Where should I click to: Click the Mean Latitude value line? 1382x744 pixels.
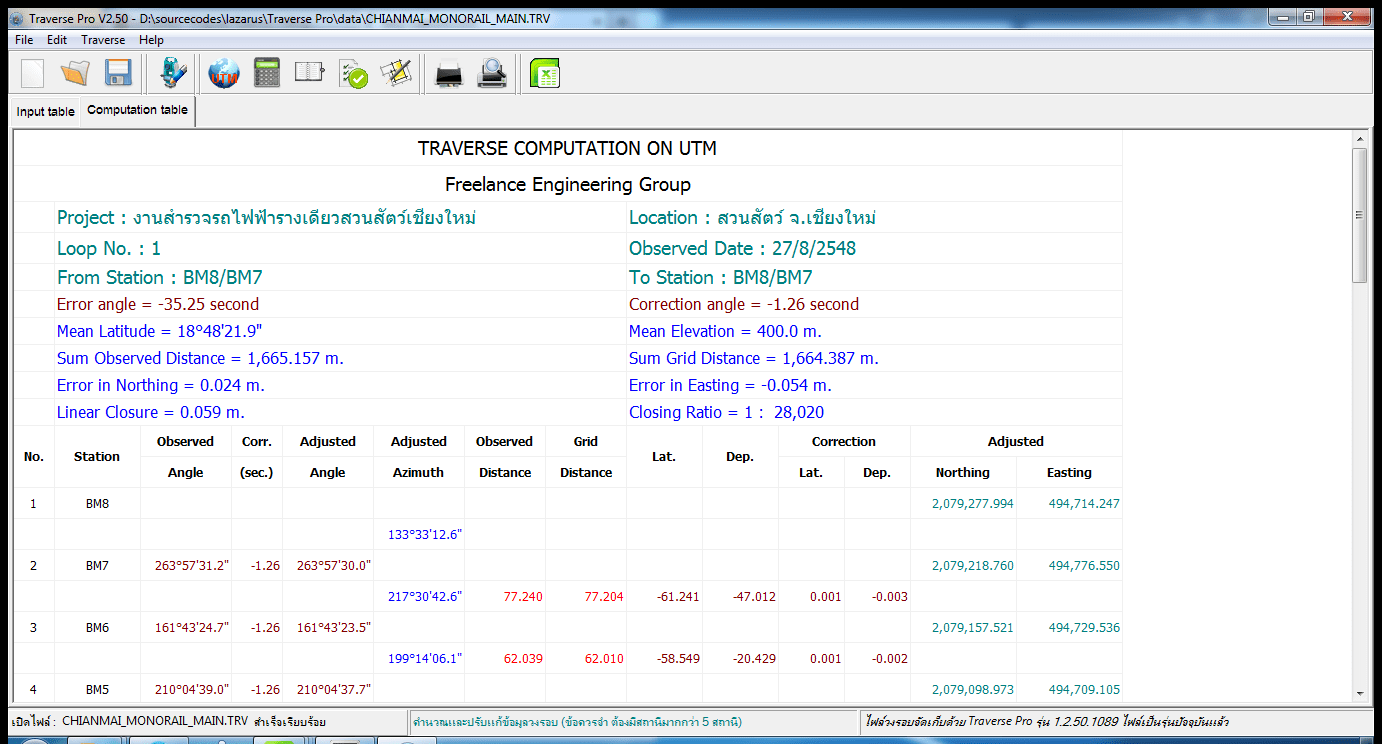[158, 331]
